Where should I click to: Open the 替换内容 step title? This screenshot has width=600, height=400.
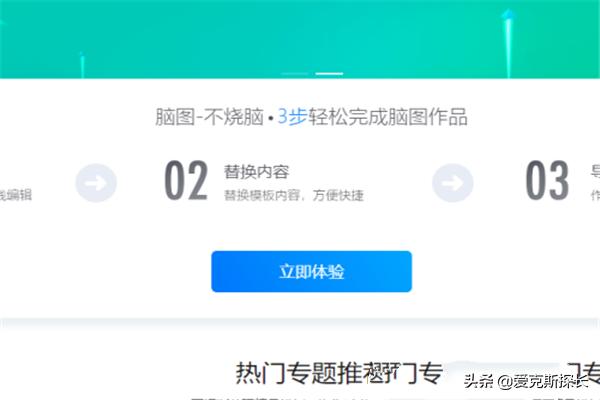[256, 172]
